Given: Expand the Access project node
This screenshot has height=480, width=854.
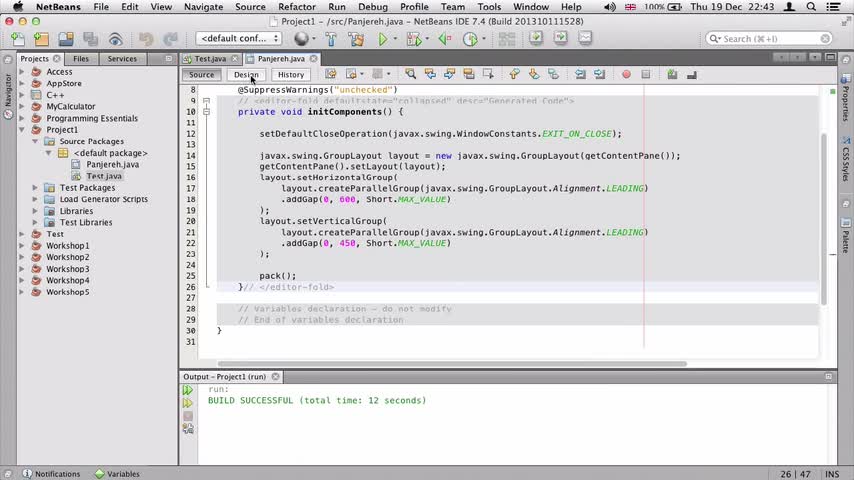Looking at the screenshot, I should (22, 71).
